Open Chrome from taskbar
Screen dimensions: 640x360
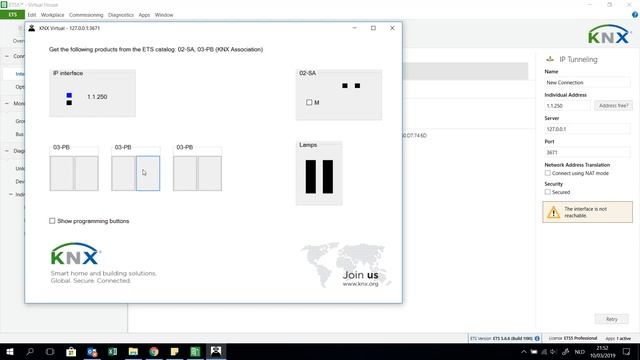click(x=154, y=351)
